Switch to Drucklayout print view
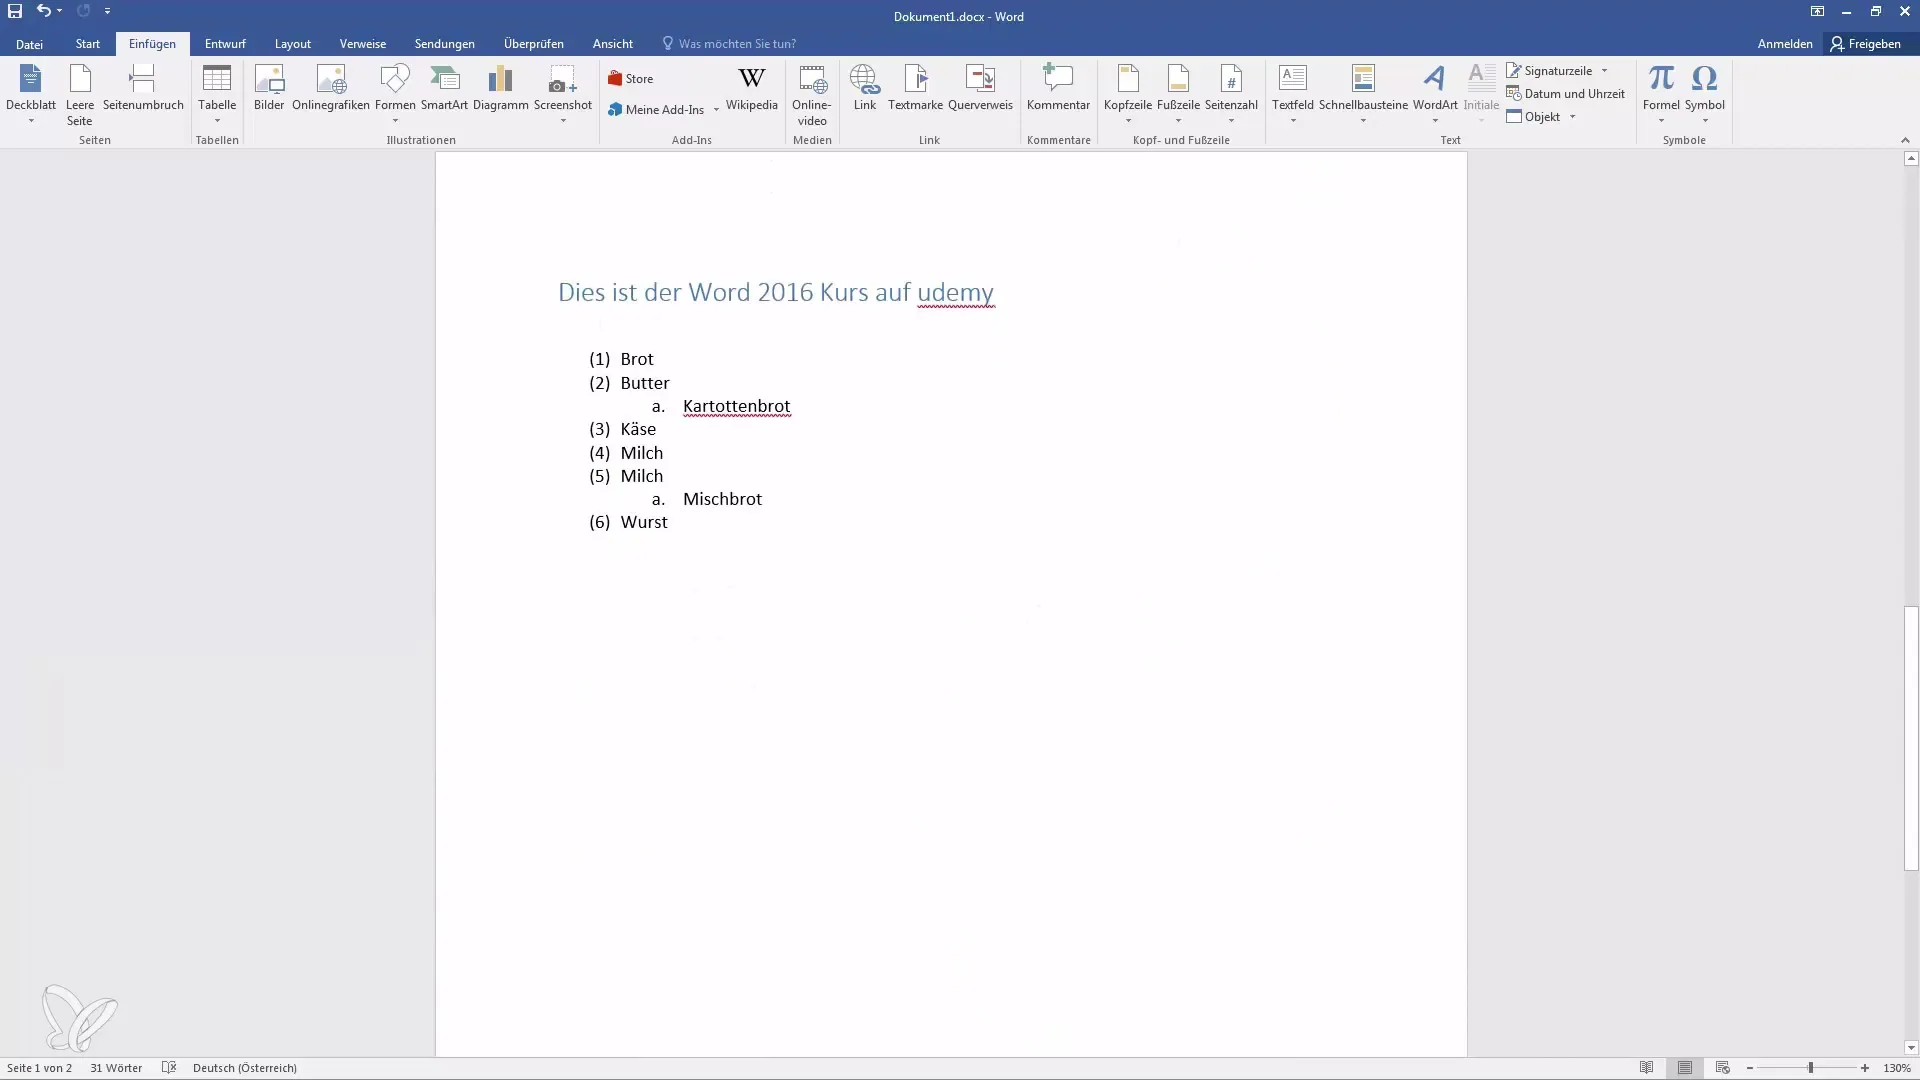1920x1080 pixels. click(1685, 1068)
